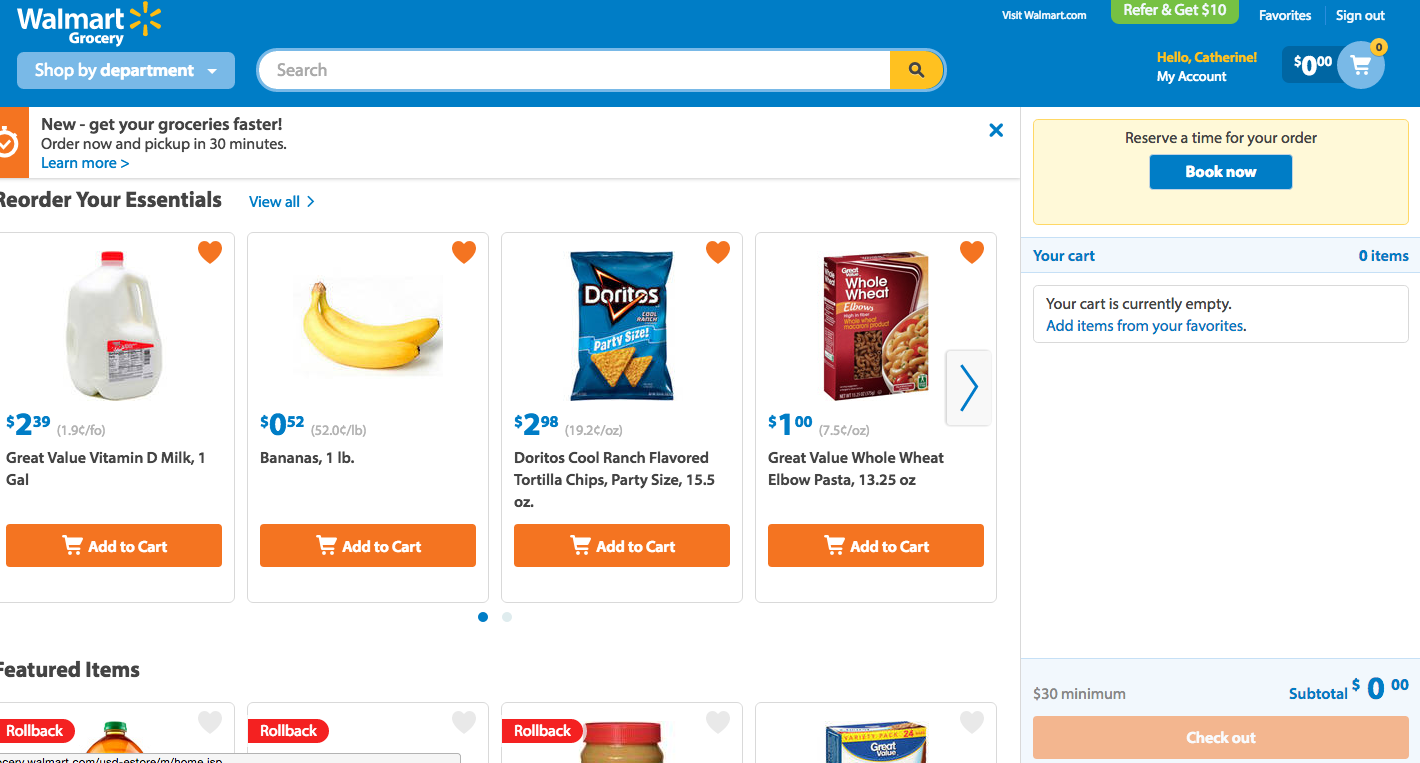Click the orange pickup timer icon
The image size is (1420, 763).
click(5, 142)
